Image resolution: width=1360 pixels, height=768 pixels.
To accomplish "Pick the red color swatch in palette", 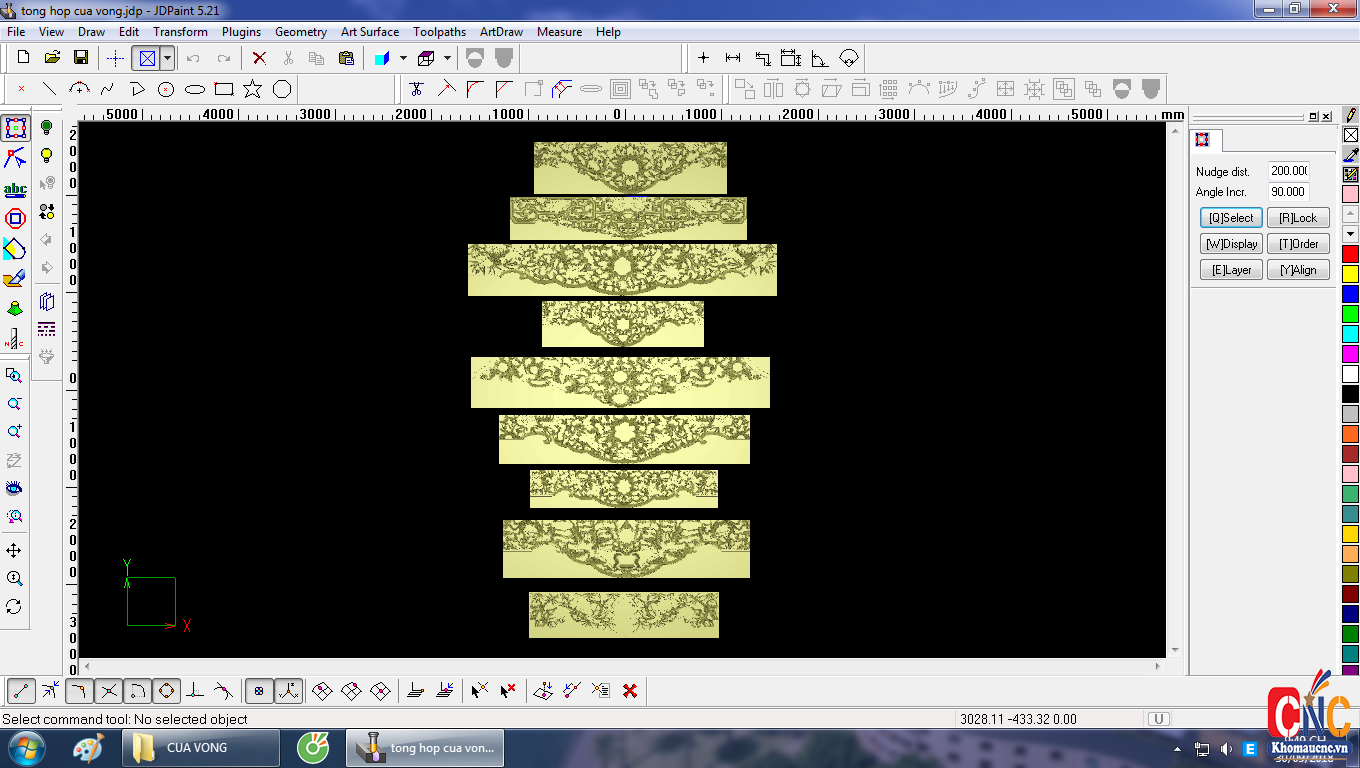I will pos(1350,254).
